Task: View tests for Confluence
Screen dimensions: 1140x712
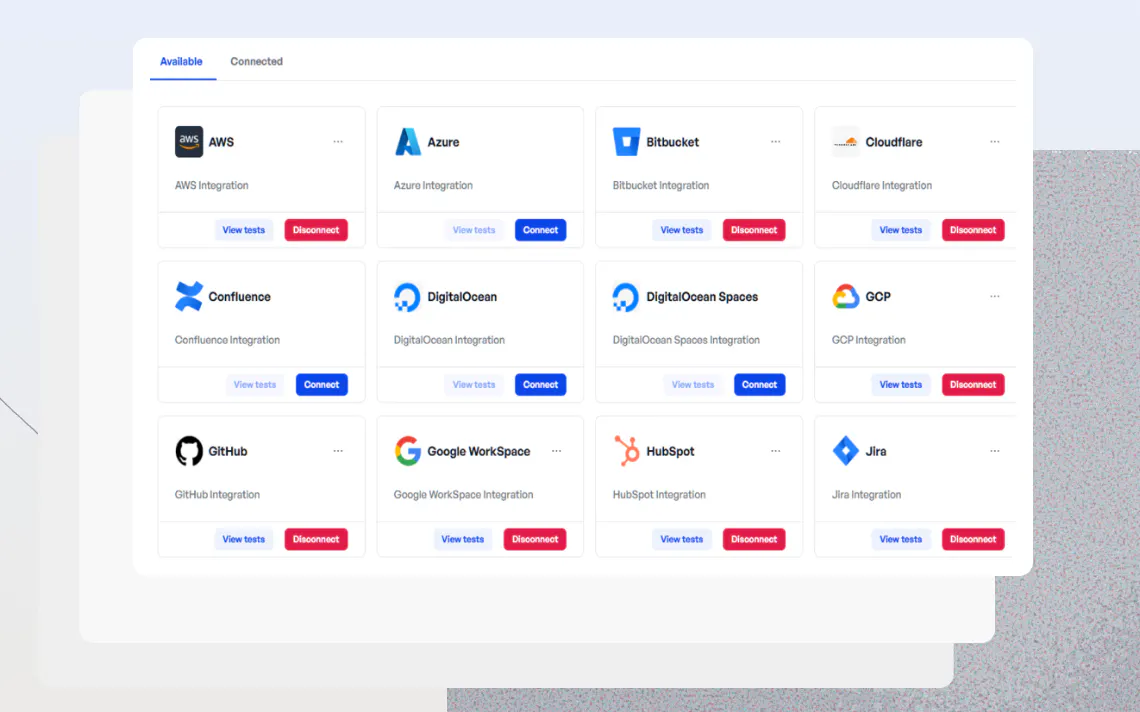Action: click(x=254, y=385)
